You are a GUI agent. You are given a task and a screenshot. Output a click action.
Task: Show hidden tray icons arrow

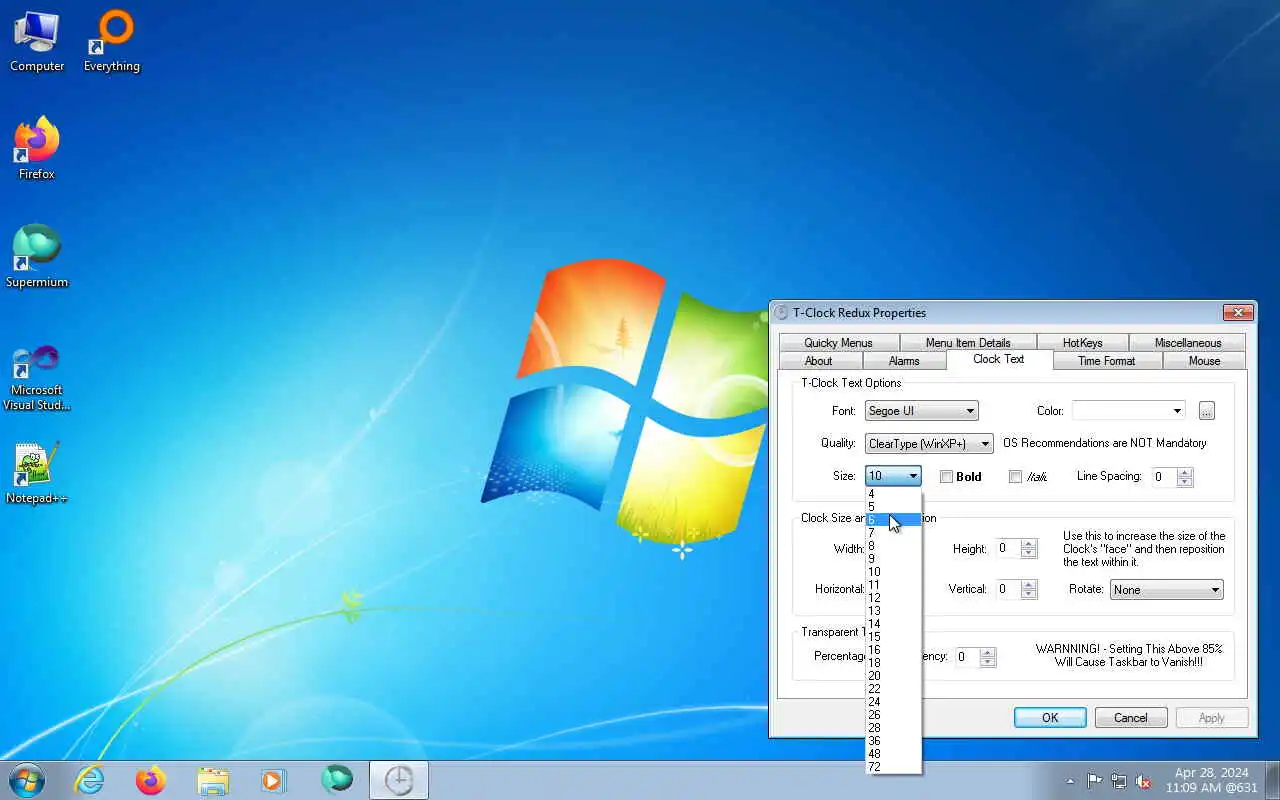pyautogui.click(x=1071, y=781)
